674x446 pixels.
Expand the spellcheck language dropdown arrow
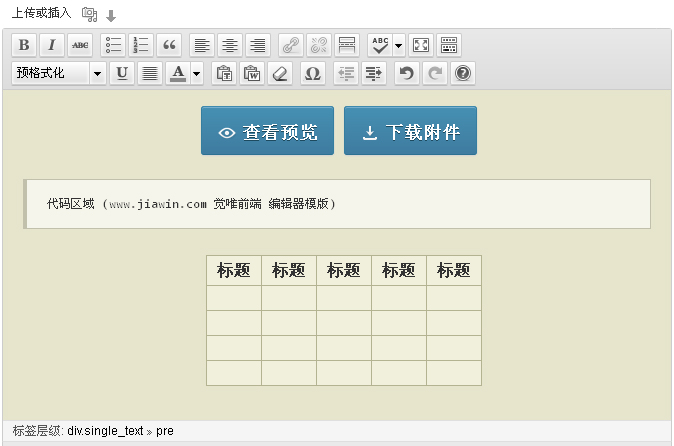tap(398, 45)
